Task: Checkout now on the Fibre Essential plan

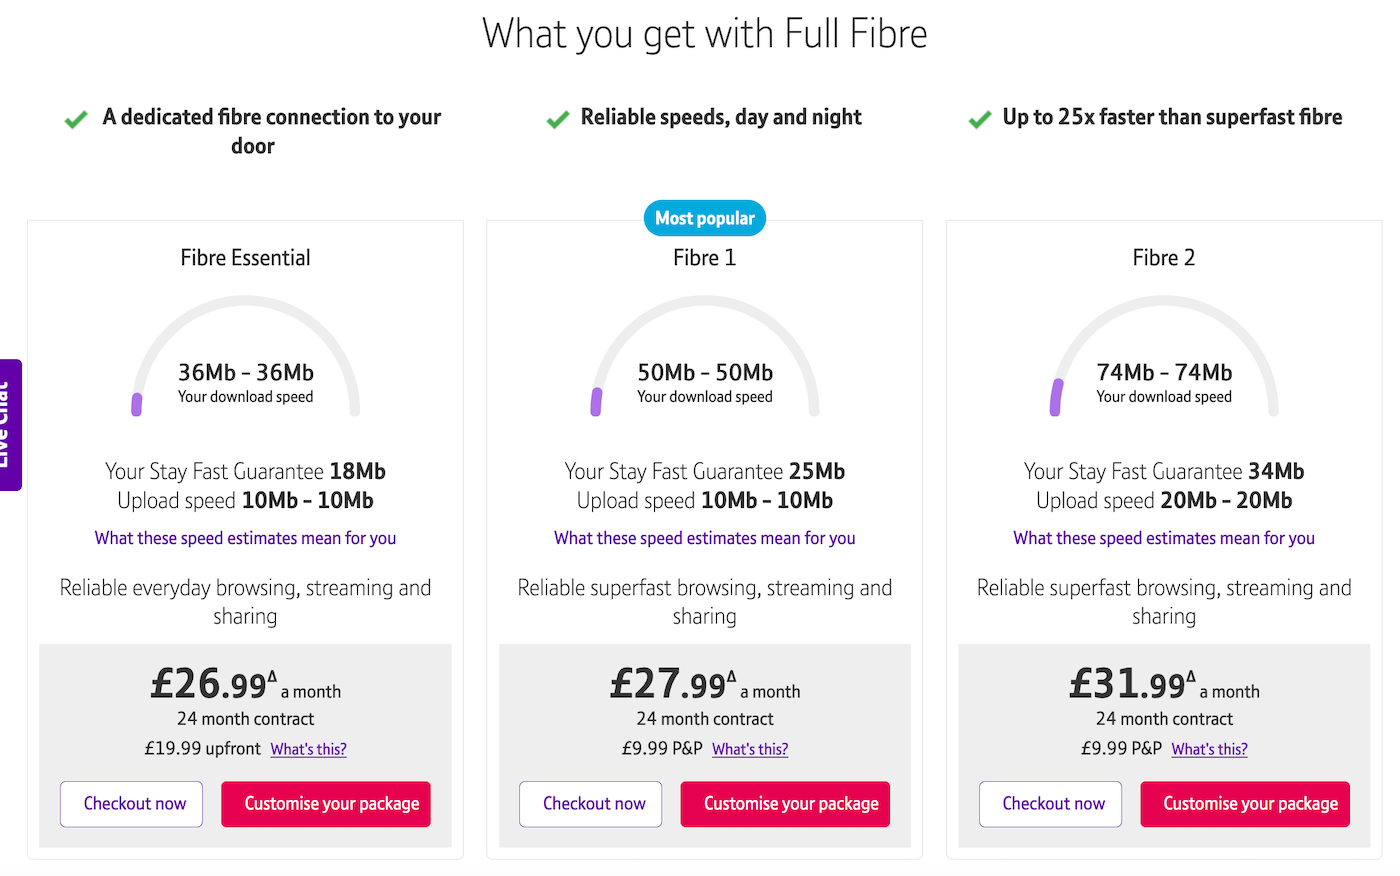Action: pyautogui.click(x=131, y=803)
